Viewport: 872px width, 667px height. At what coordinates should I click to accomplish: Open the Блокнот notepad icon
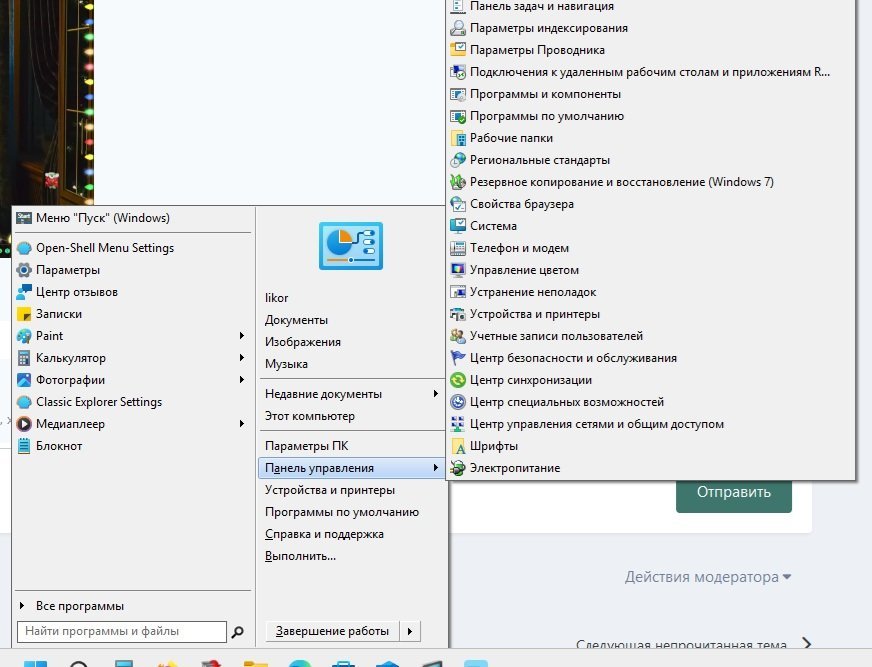[24, 446]
